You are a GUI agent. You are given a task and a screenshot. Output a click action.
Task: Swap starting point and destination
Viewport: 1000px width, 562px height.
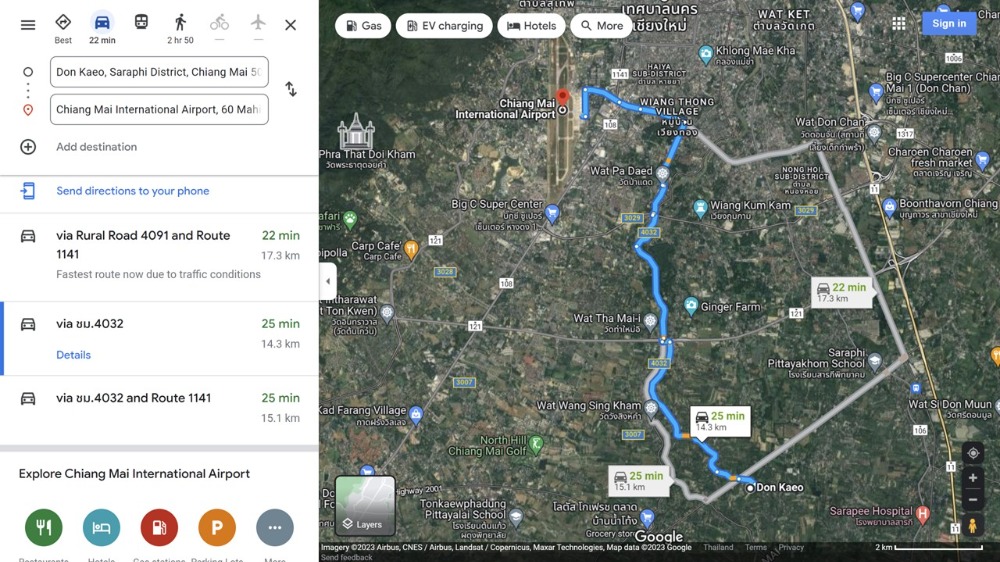[x=291, y=89]
